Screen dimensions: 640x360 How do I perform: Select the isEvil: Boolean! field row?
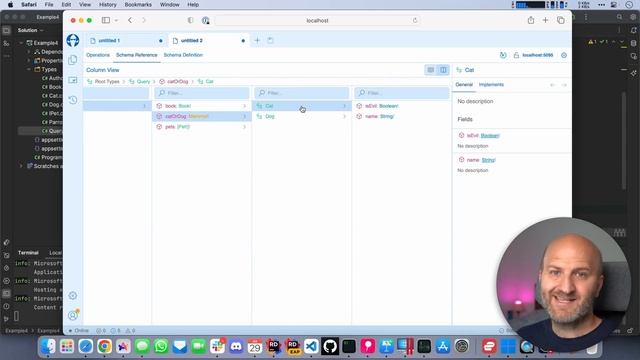coord(402,106)
